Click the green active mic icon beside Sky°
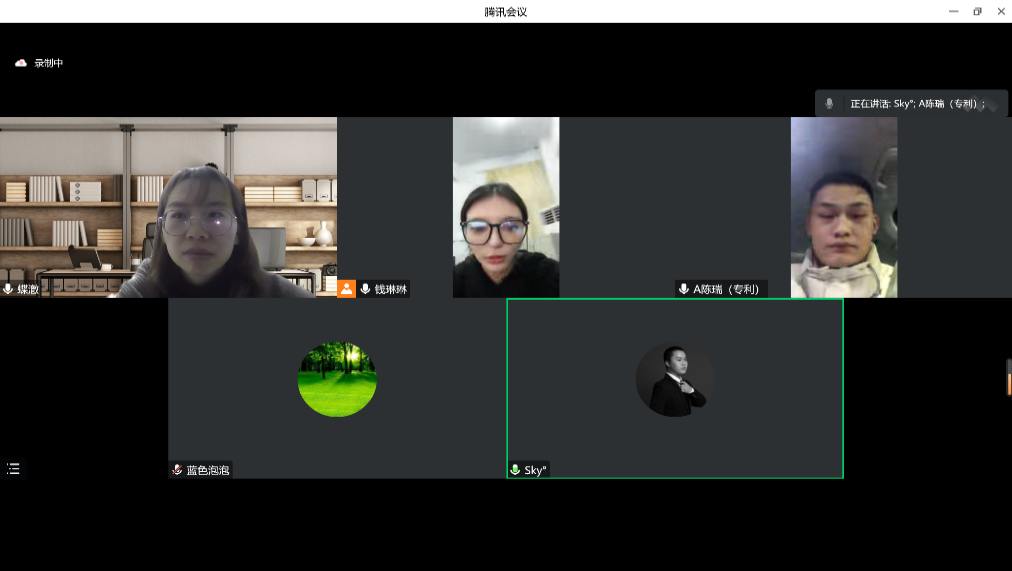This screenshot has height=571, width=1012. click(515, 470)
